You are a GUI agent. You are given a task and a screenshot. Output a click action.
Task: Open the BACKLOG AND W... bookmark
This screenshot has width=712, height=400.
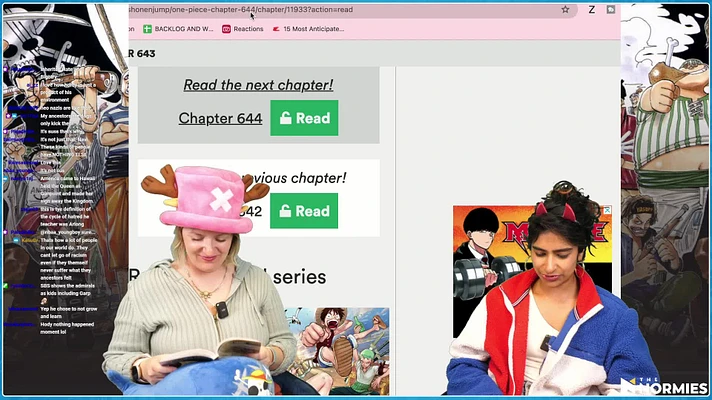tap(178, 29)
